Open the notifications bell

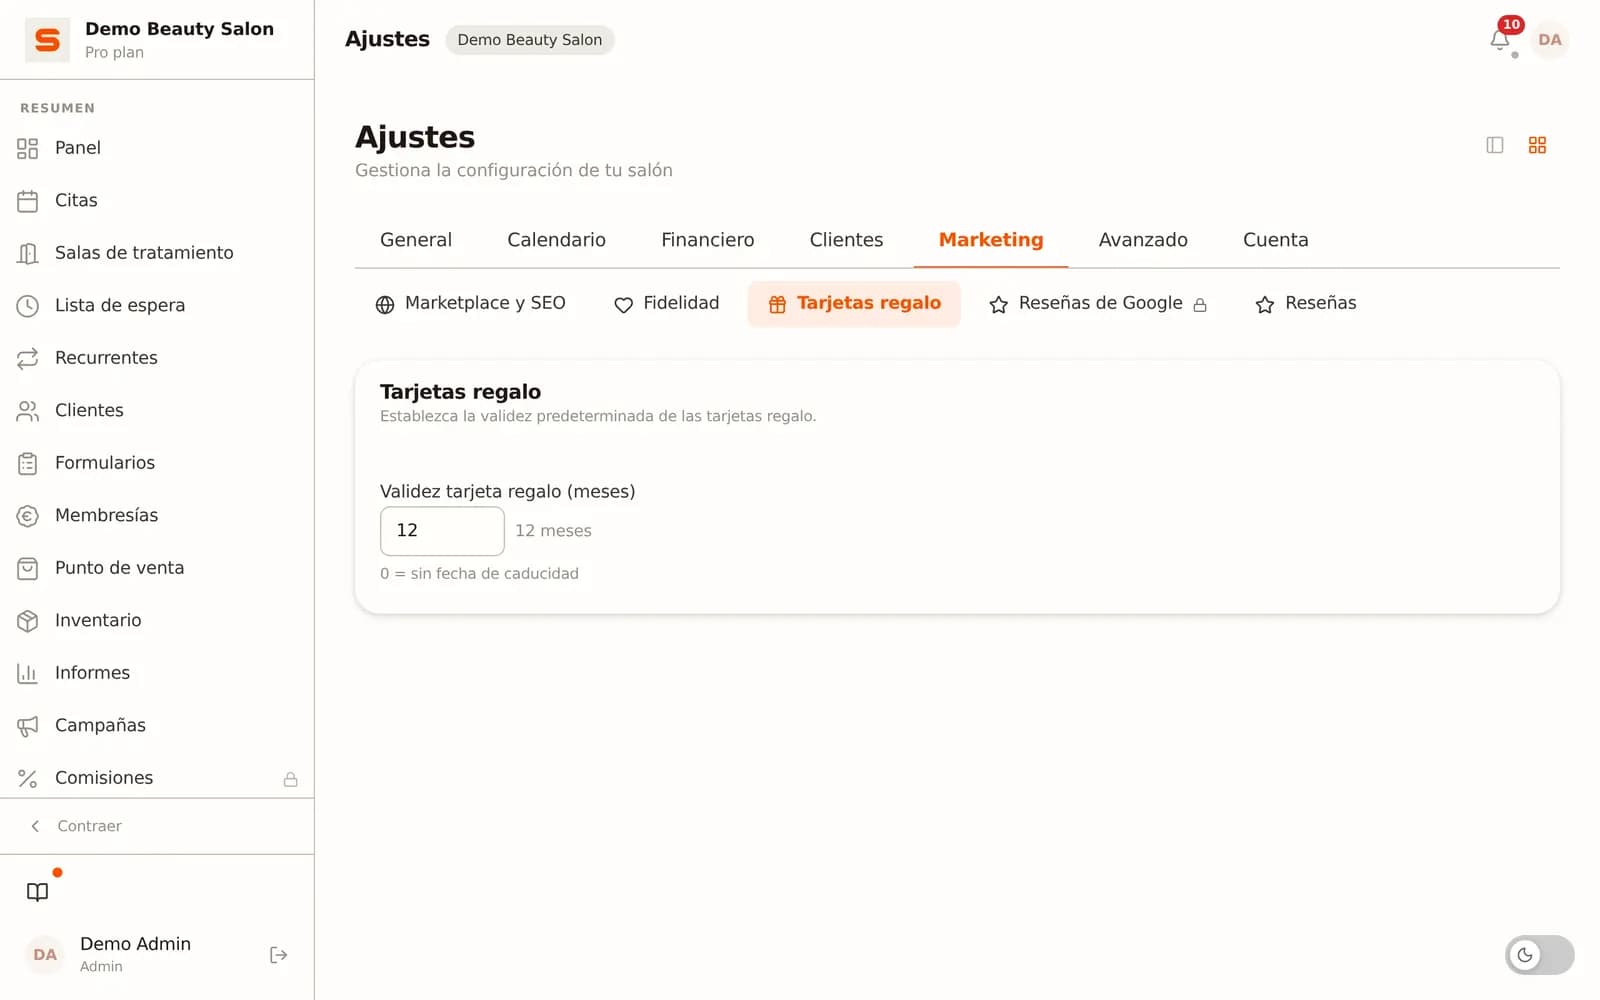point(1499,40)
